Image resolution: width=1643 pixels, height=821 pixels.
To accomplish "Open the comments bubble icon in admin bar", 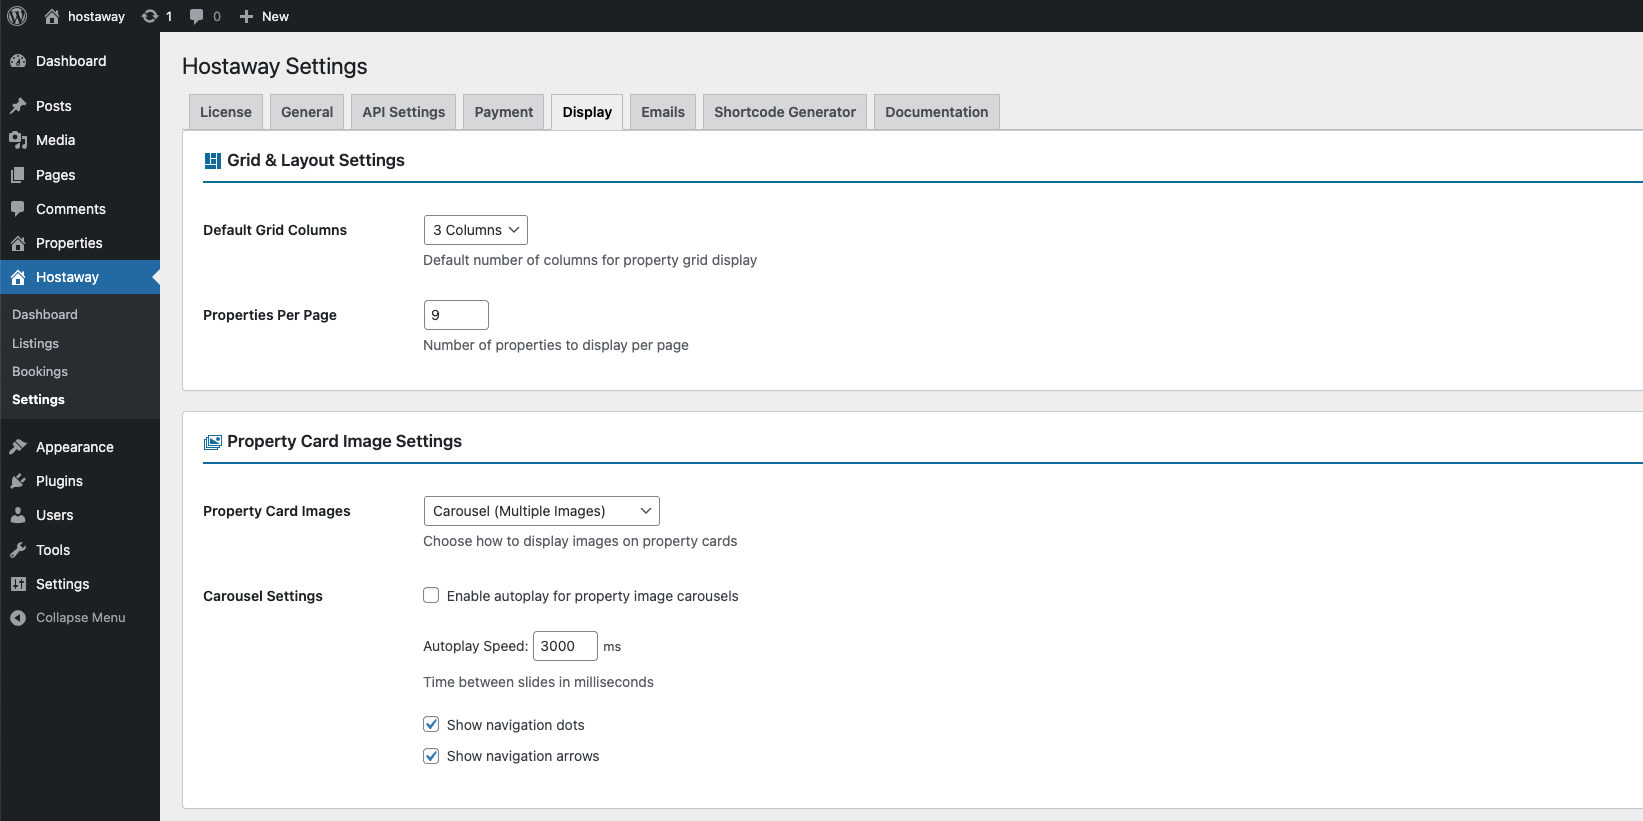I will point(197,16).
